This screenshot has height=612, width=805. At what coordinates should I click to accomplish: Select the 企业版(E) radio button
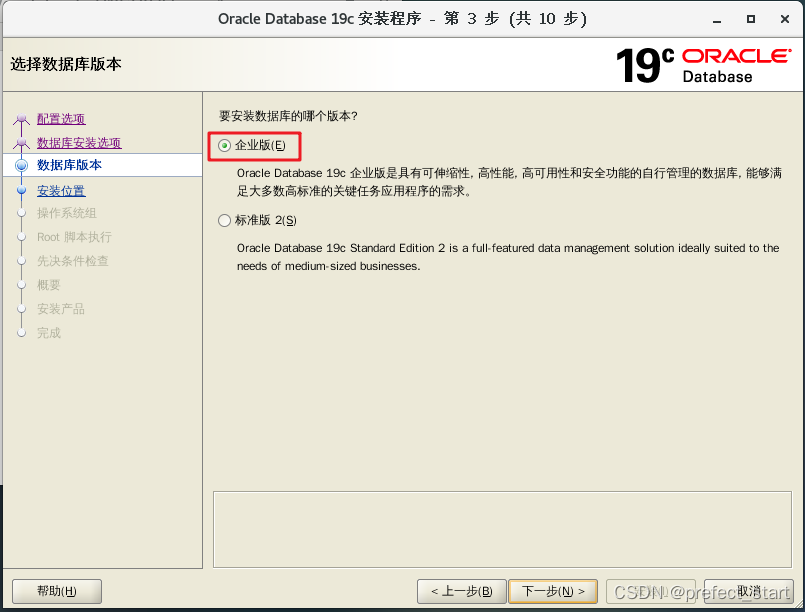224,146
